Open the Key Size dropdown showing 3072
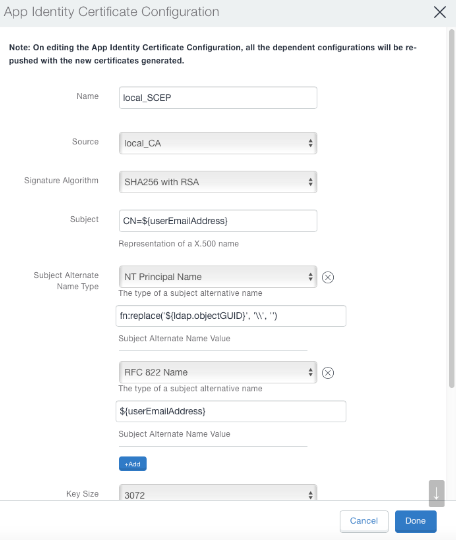 [x=218, y=493]
